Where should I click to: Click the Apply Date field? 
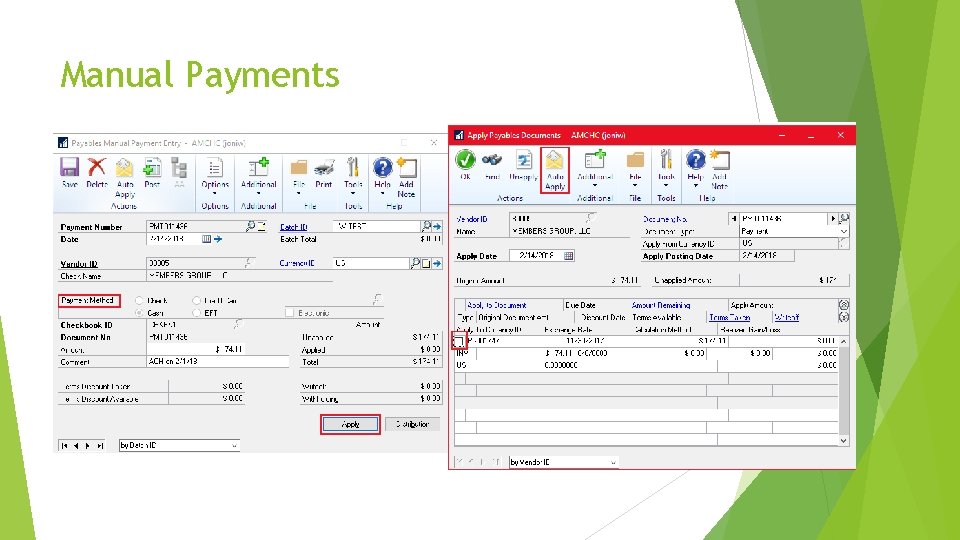[x=536, y=256]
